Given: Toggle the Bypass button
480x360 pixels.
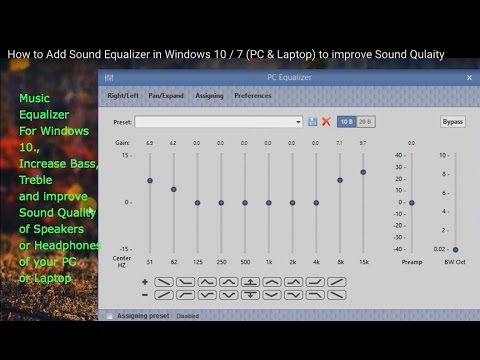Looking at the screenshot, I should (x=453, y=122).
